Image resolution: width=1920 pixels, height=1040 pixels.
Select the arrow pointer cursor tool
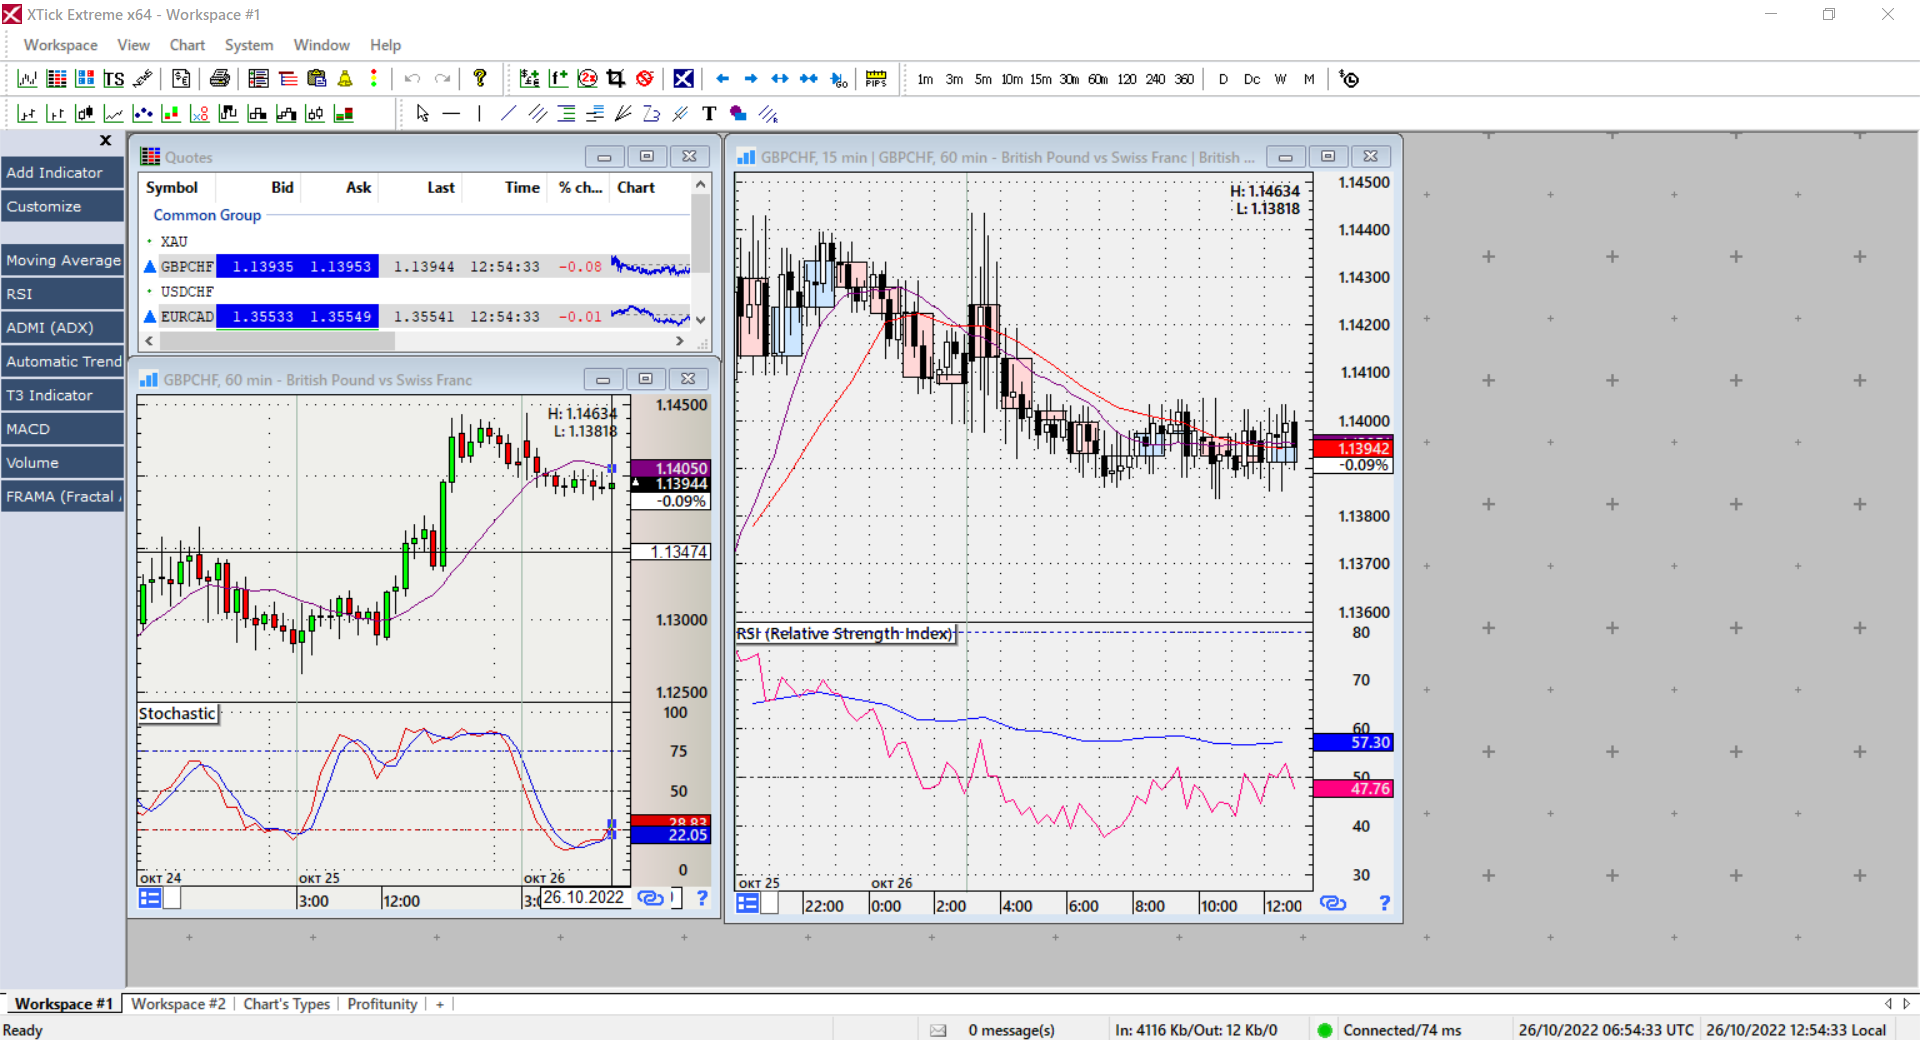(x=422, y=114)
